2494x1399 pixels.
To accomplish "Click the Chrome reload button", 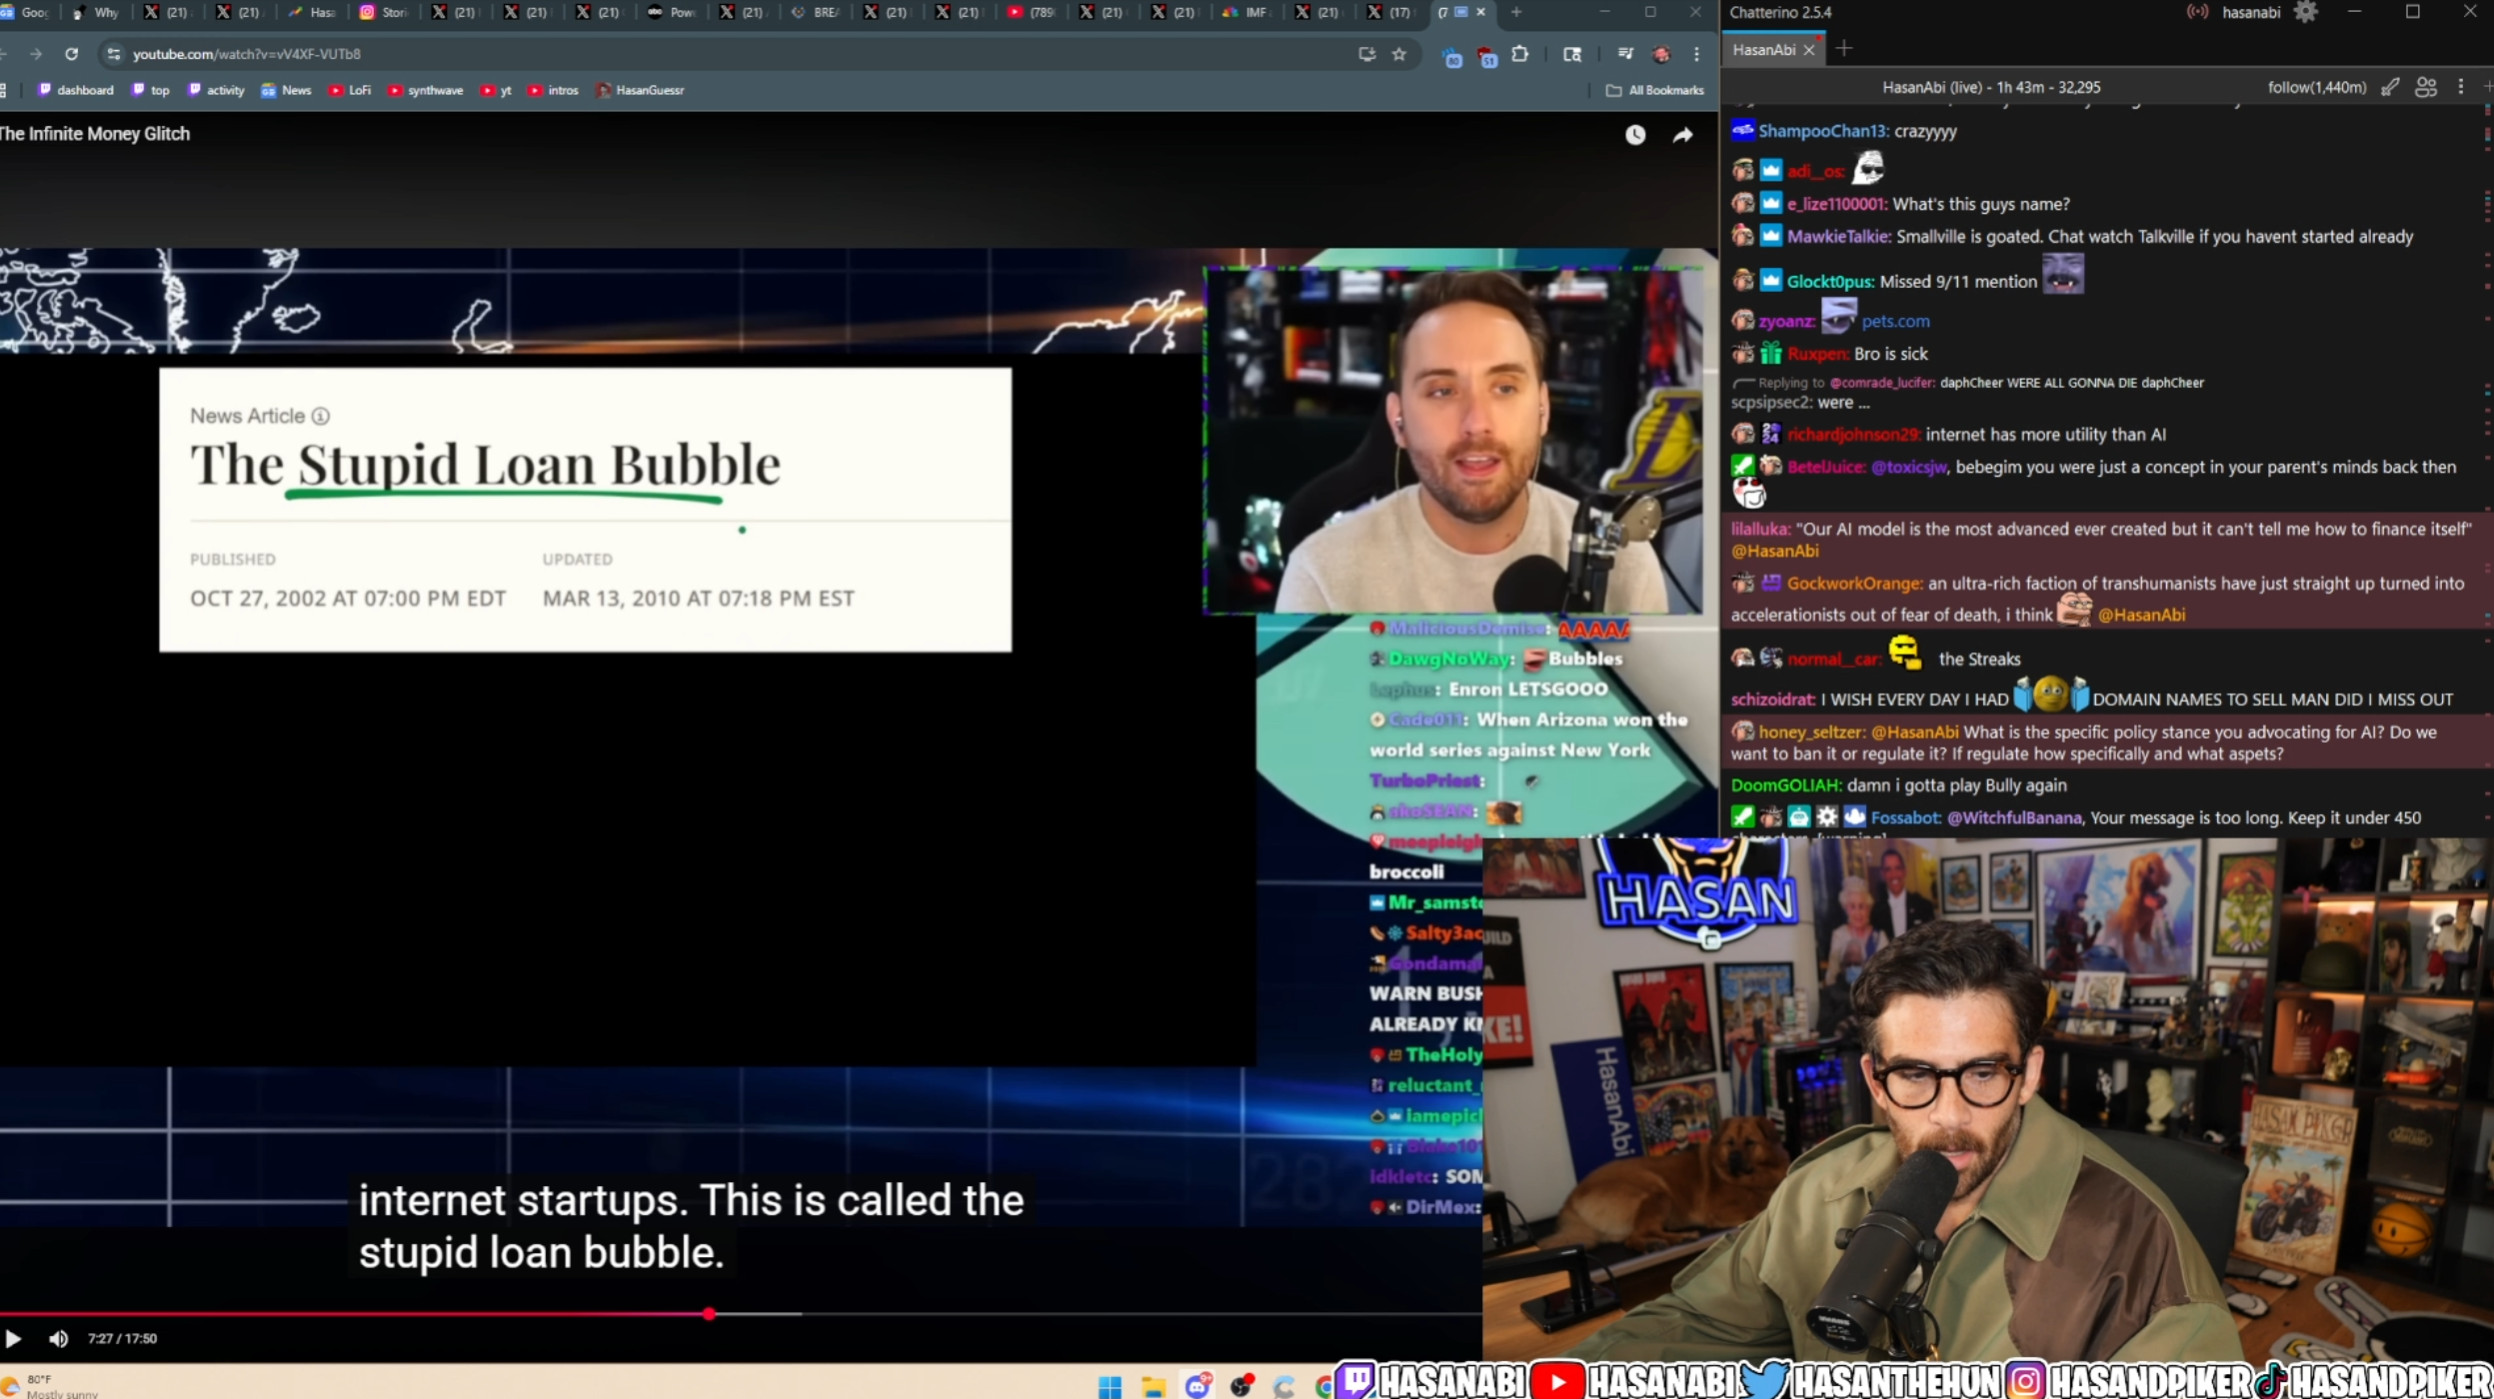I will (x=71, y=54).
